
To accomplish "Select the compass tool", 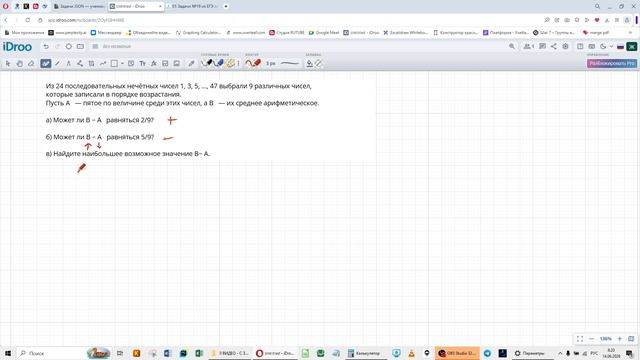I will (69, 63).
